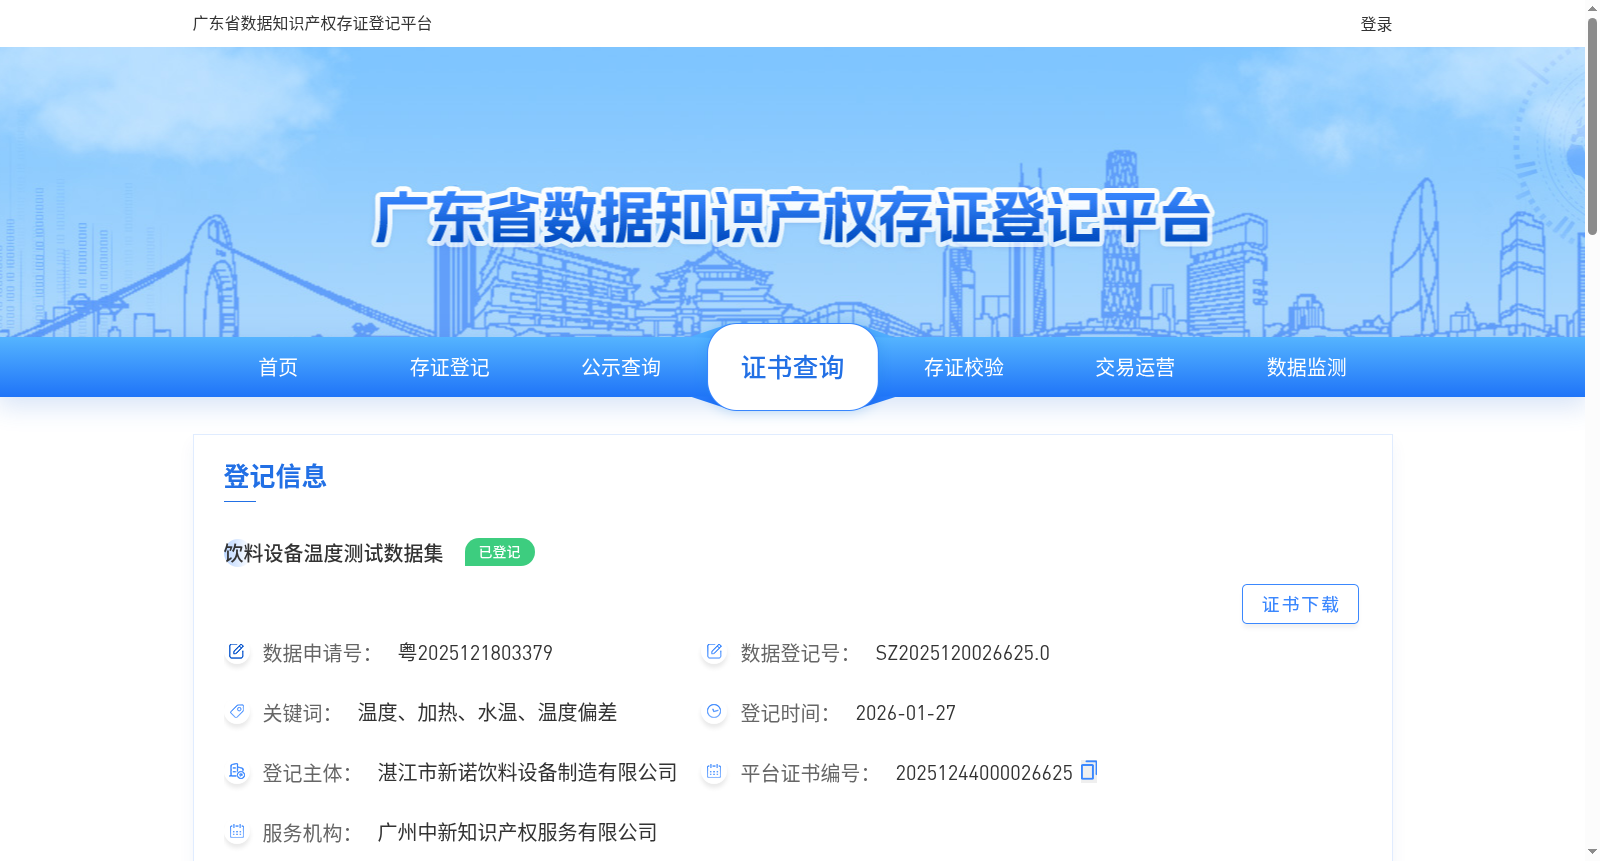Select the 登记信息 section heading
The width and height of the screenshot is (1600, 861).
(275, 476)
